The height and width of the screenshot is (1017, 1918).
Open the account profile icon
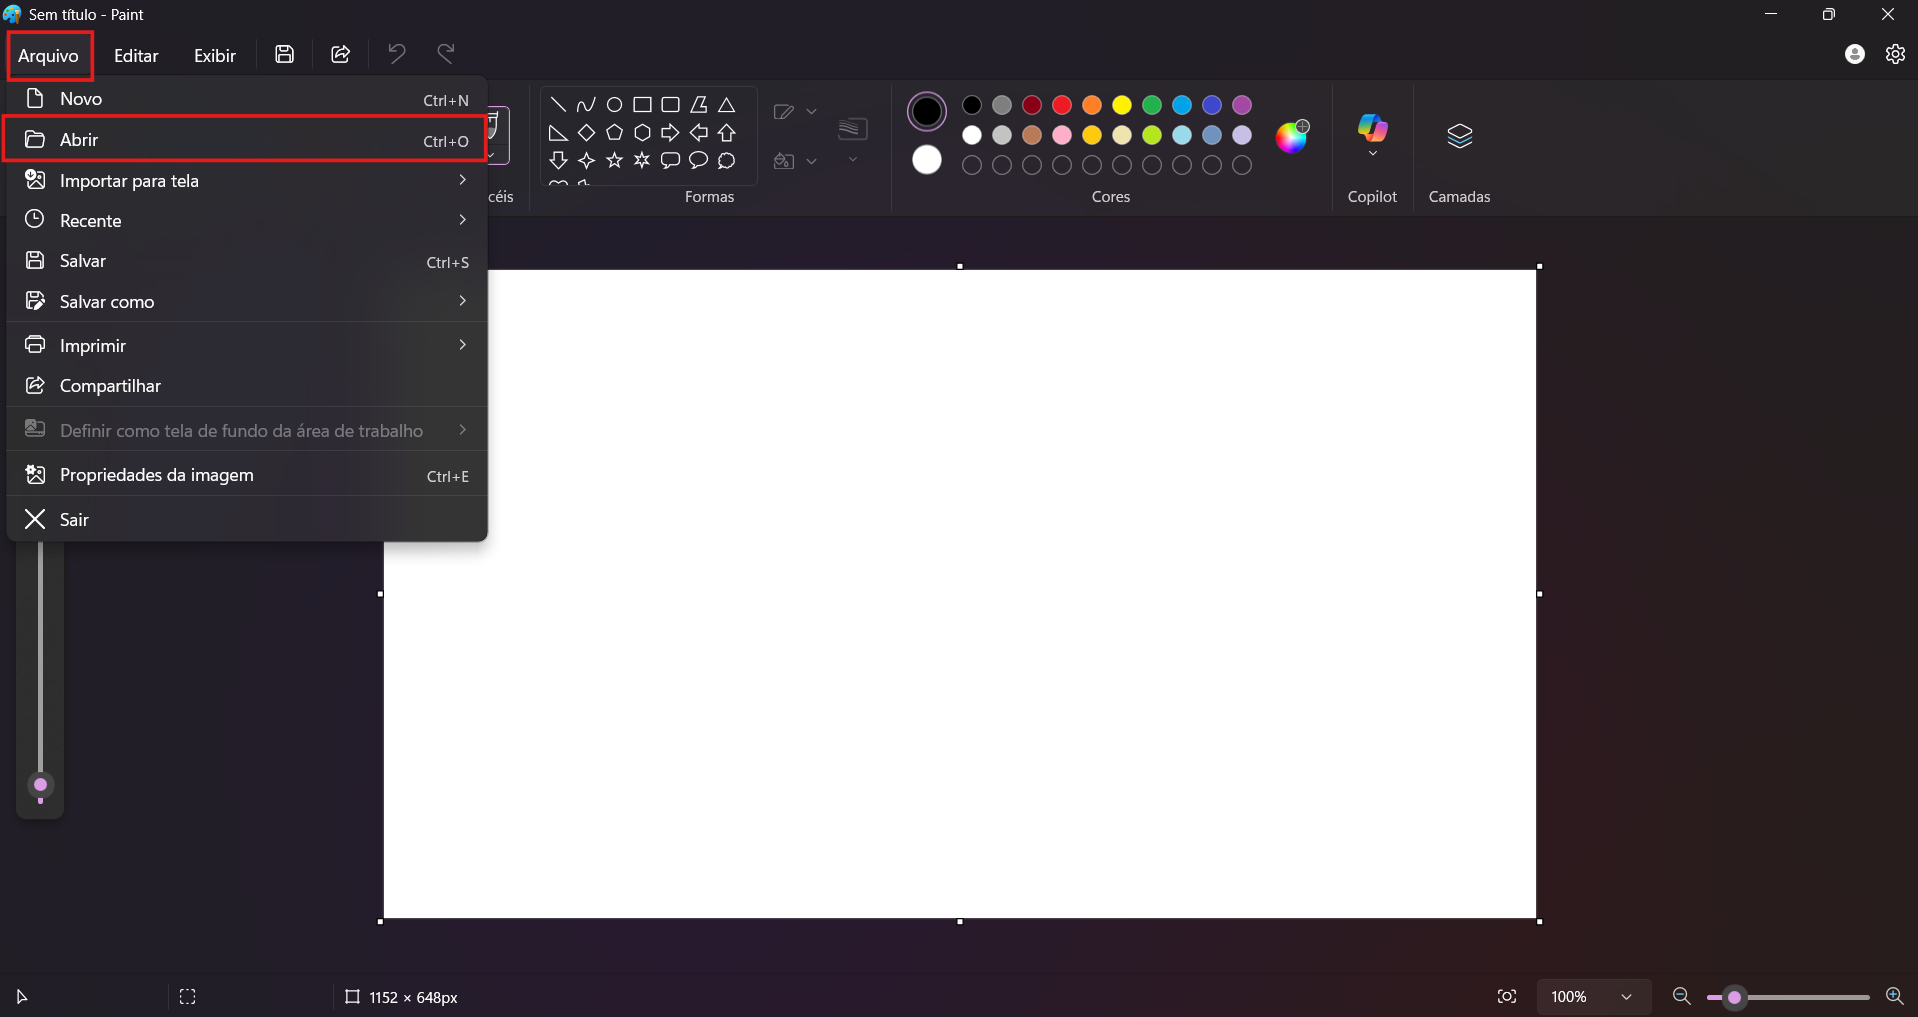click(x=1855, y=54)
